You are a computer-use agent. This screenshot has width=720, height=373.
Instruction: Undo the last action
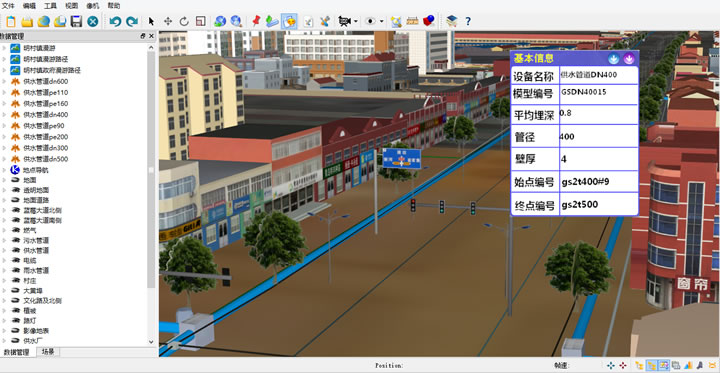tap(115, 21)
